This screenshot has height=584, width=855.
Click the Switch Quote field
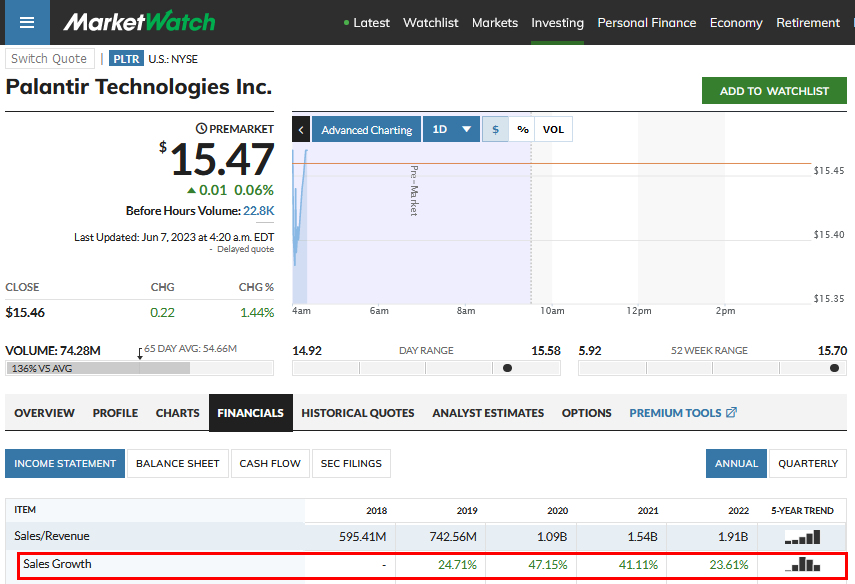[x=50, y=58]
